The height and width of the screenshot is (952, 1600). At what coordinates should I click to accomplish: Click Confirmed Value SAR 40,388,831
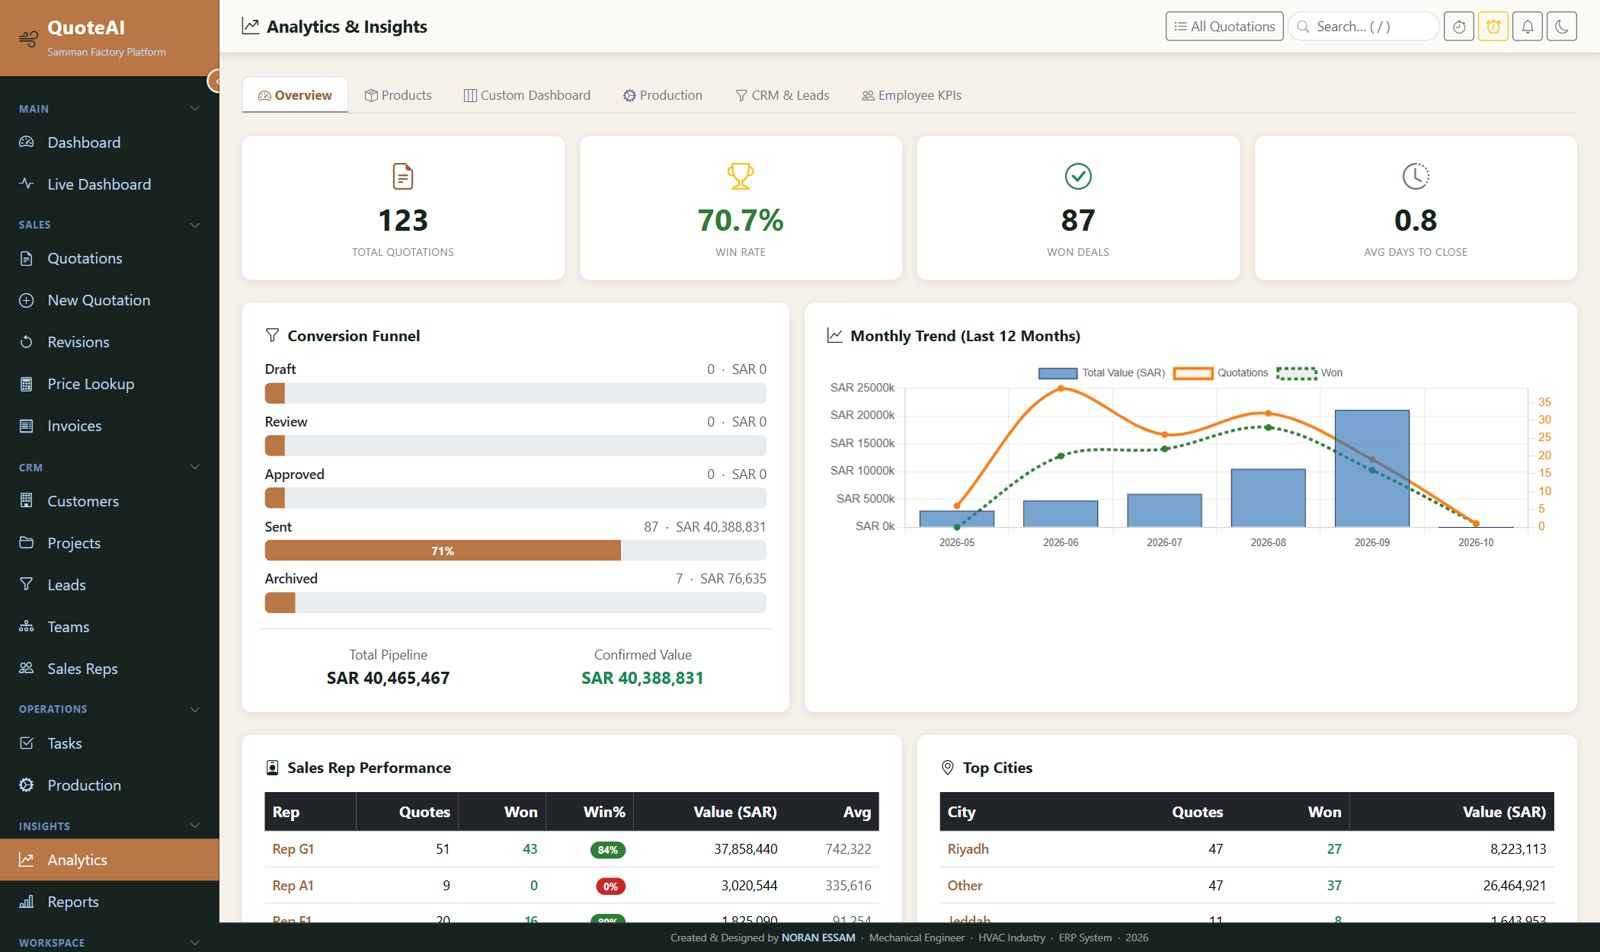[643, 678]
